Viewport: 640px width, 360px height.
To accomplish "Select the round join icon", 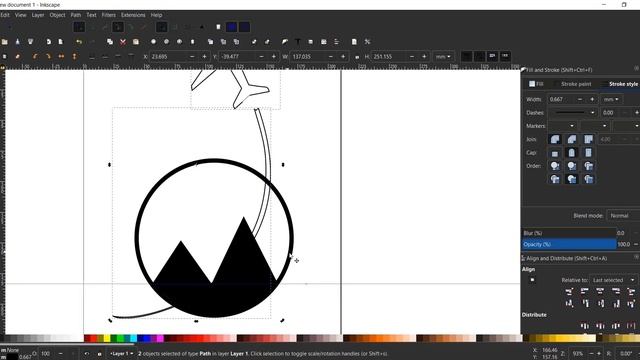I will tap(555, 139).
